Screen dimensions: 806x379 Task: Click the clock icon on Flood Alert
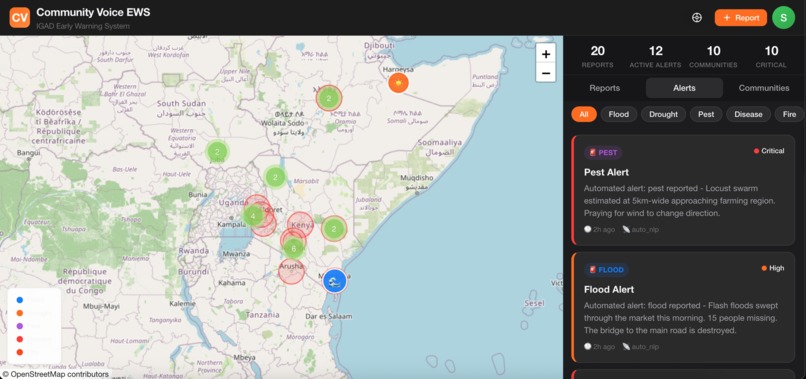[x=588, y=347]
